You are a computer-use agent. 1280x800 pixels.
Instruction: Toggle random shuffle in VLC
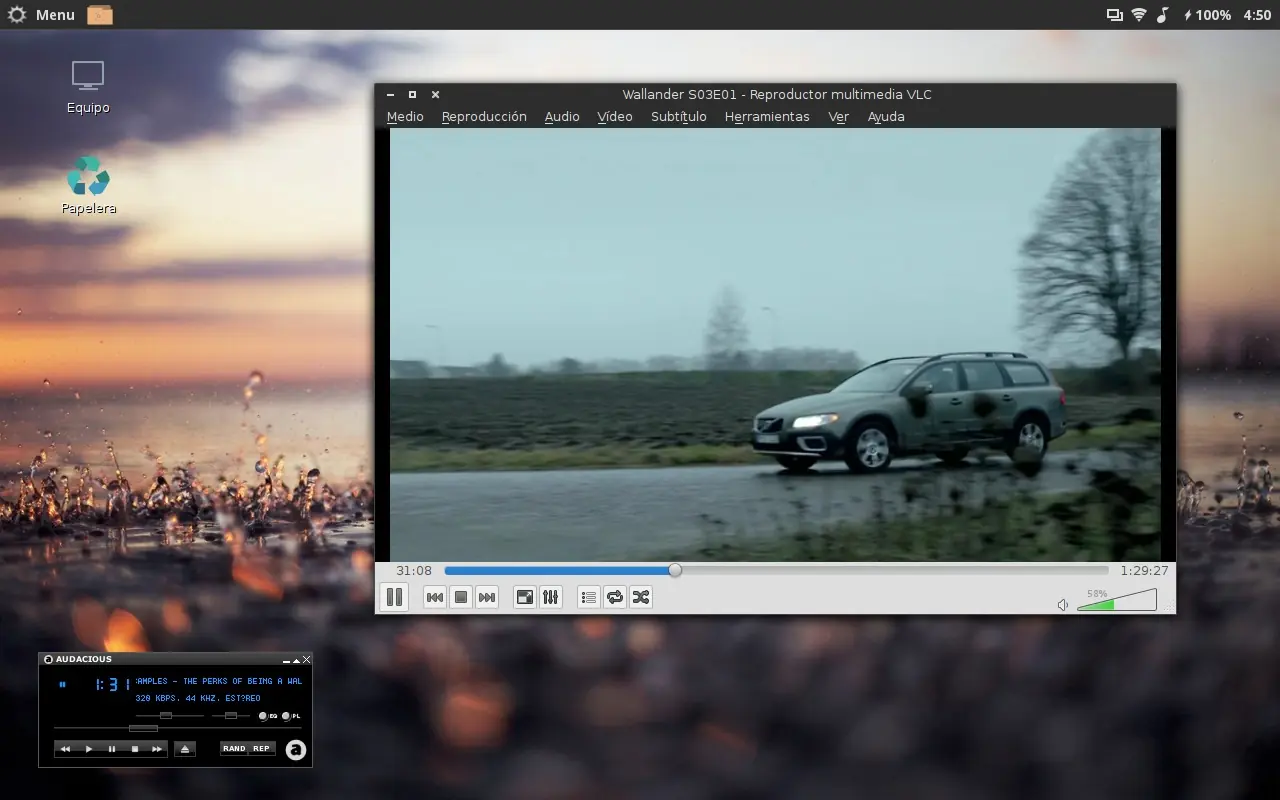pos(641,598)
